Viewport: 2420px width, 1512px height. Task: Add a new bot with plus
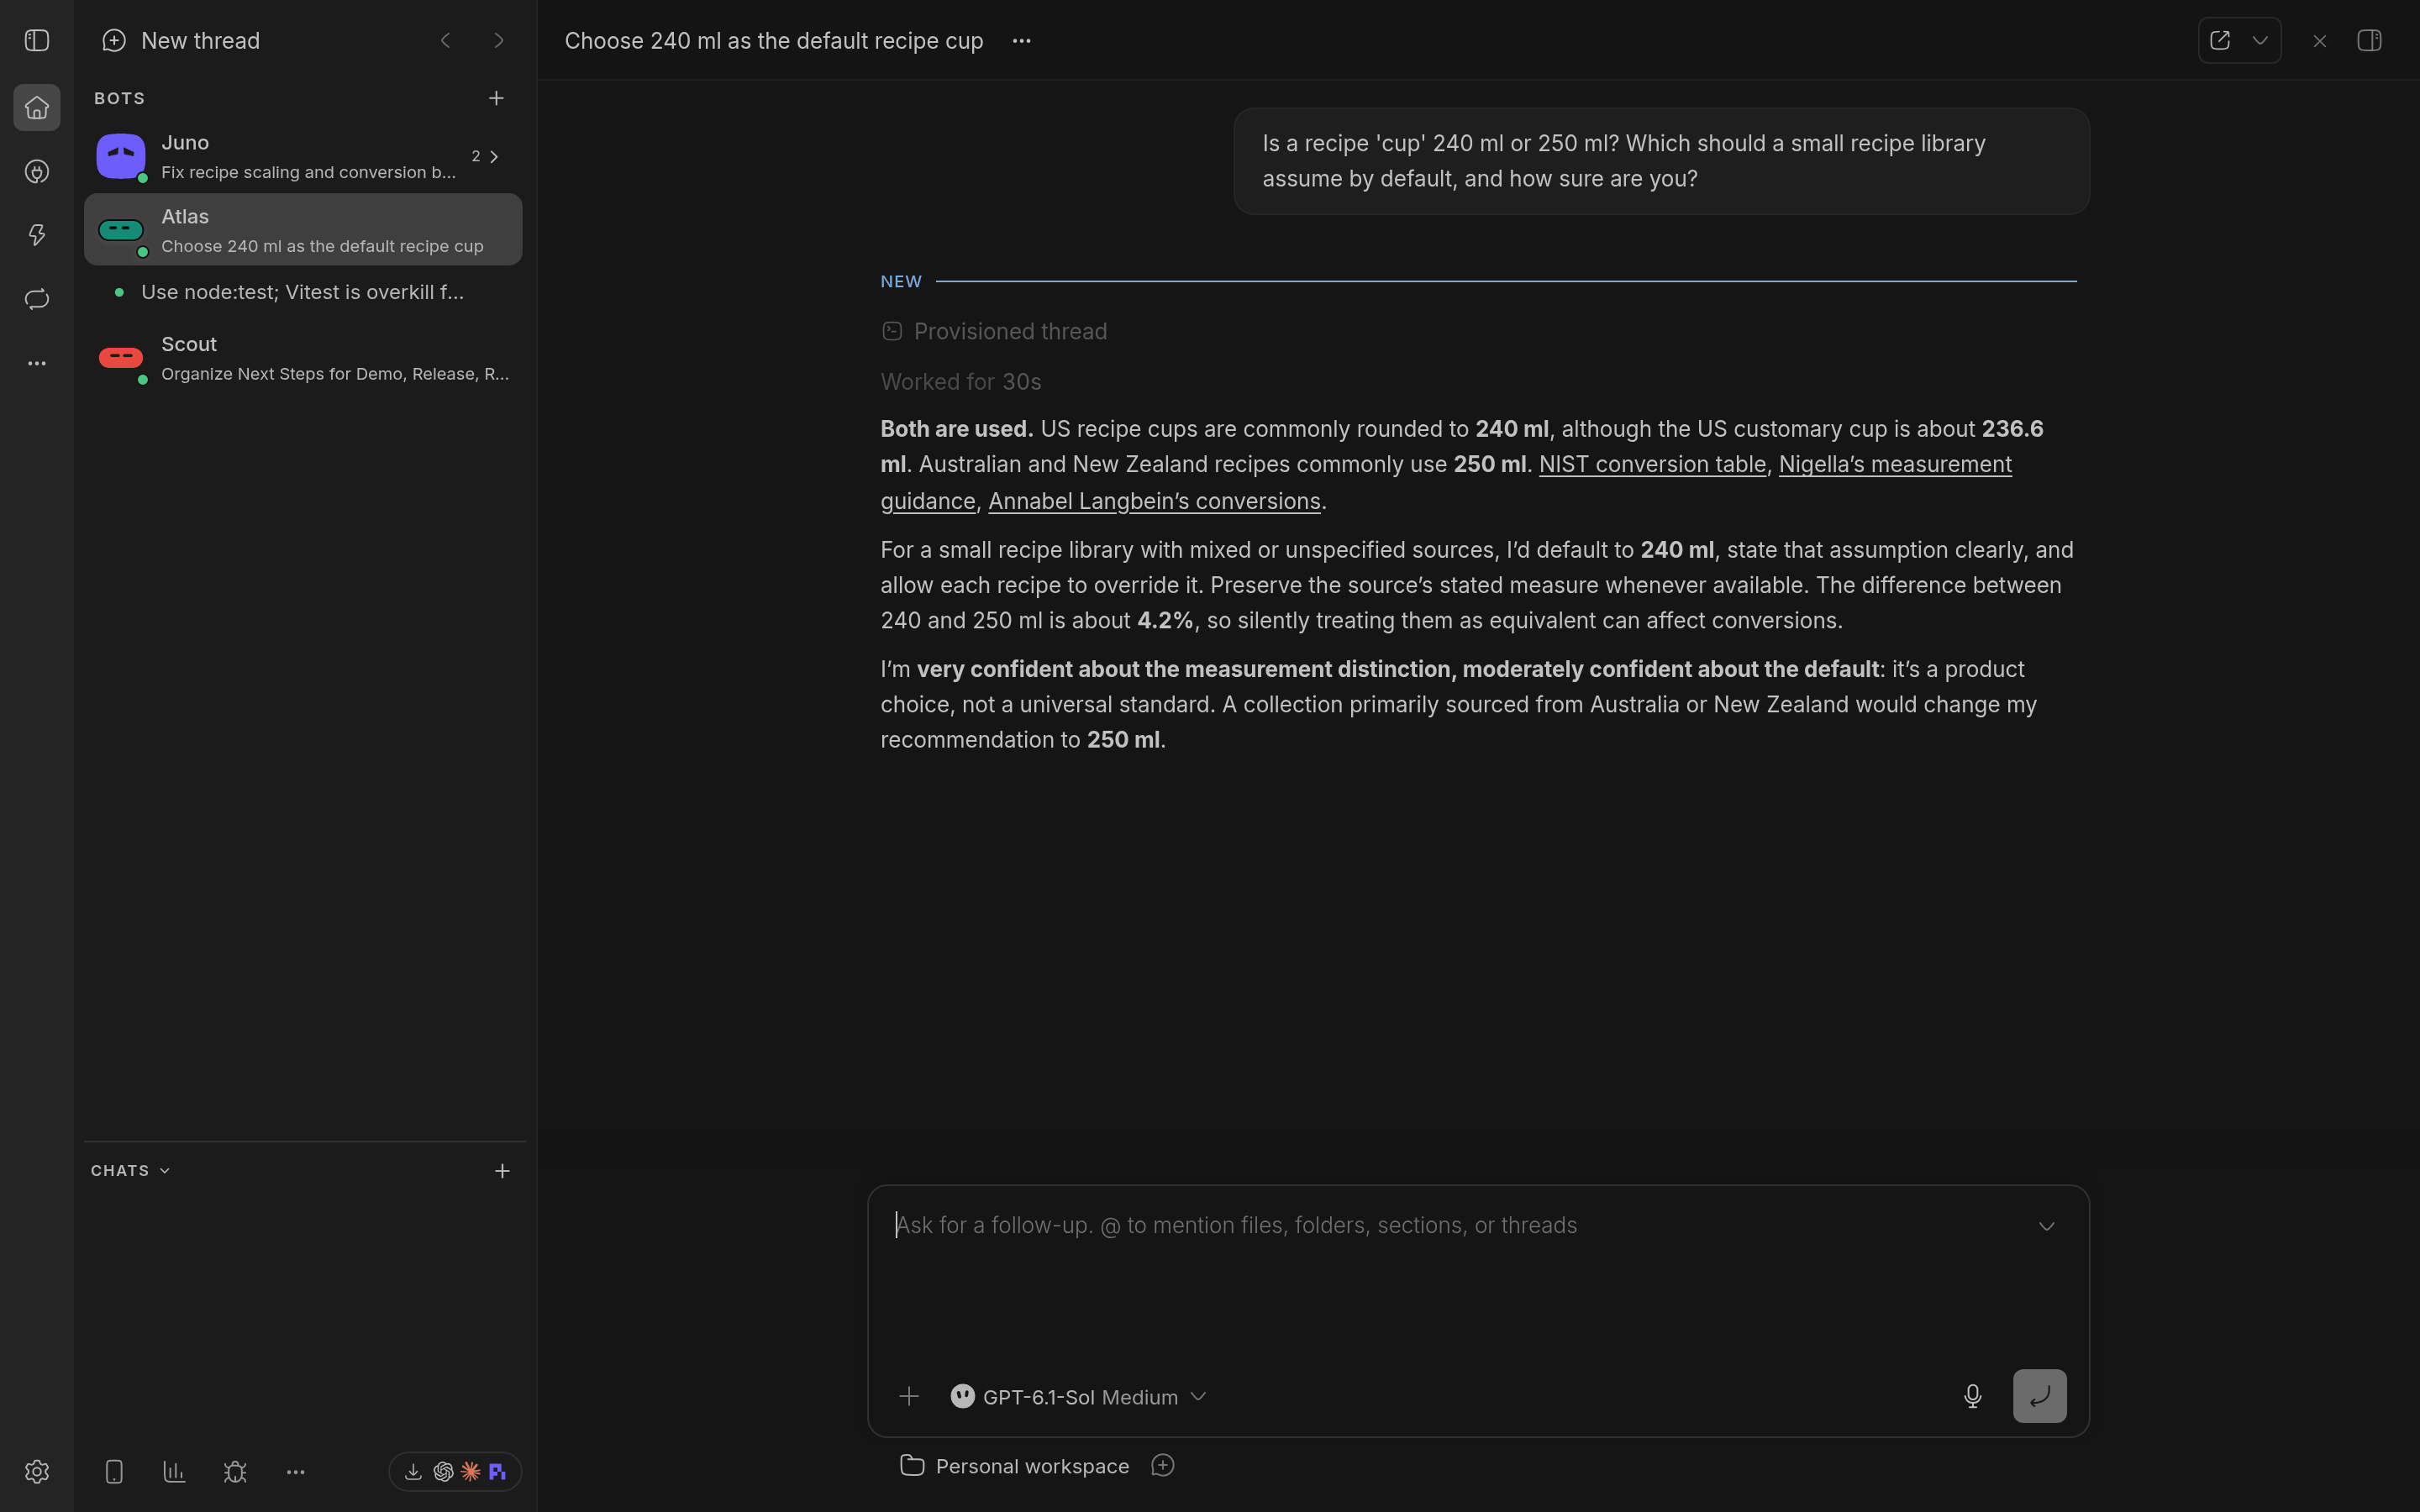tap(496, 98)
